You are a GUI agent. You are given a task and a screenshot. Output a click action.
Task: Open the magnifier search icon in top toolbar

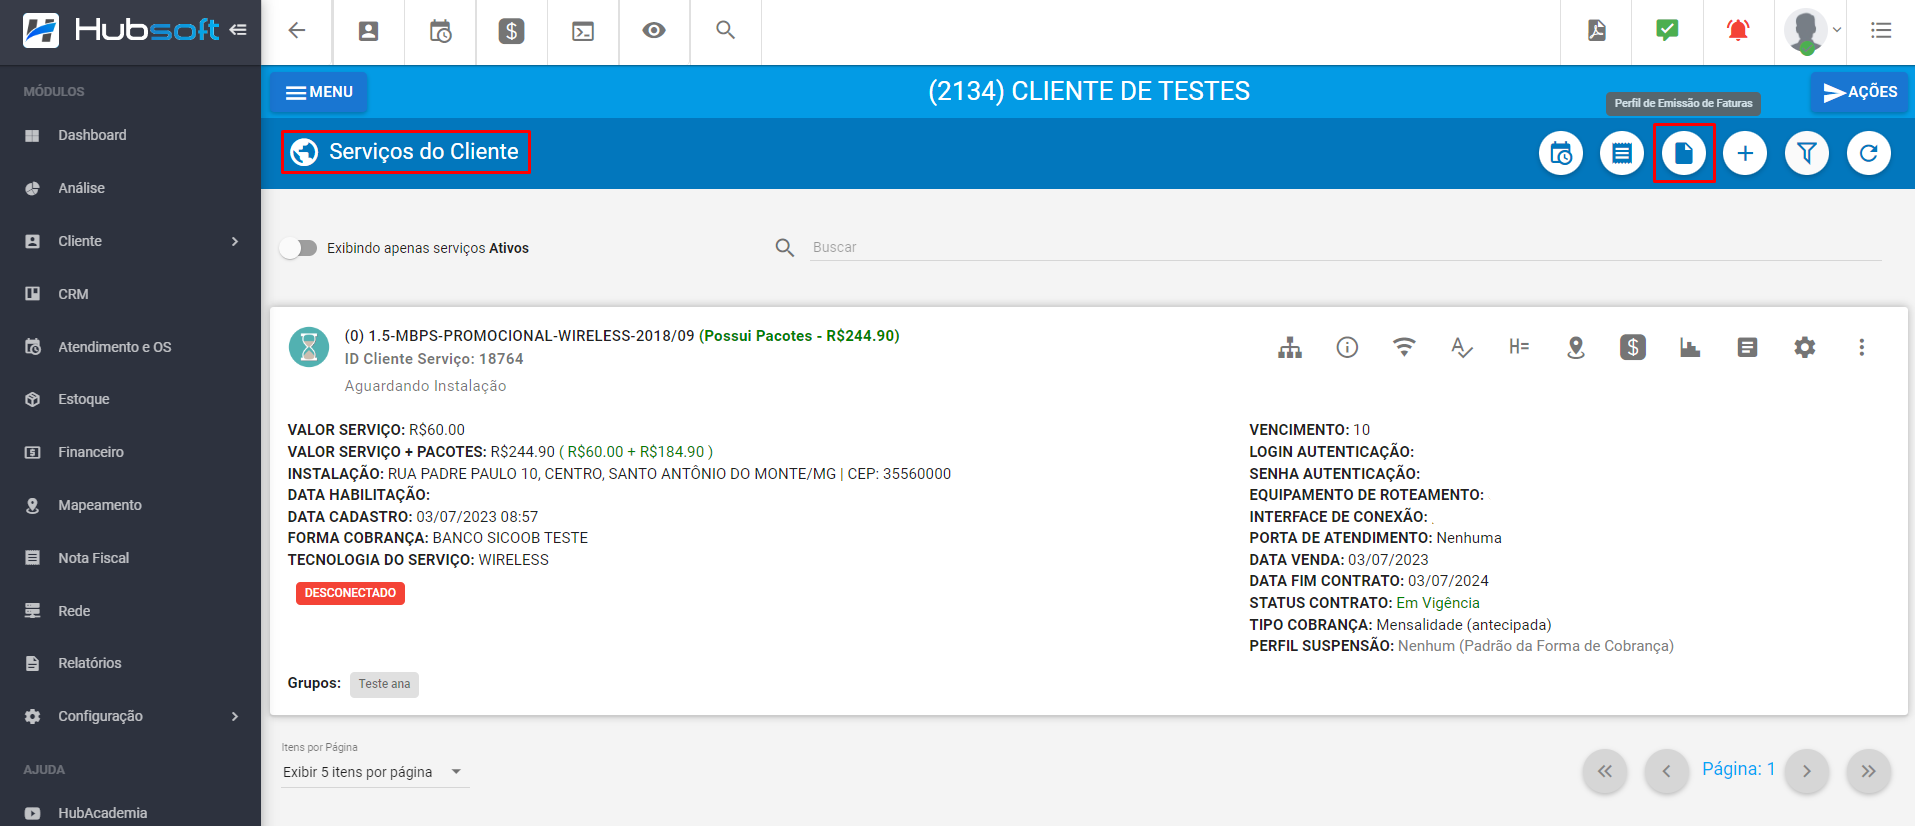point(726,30)
